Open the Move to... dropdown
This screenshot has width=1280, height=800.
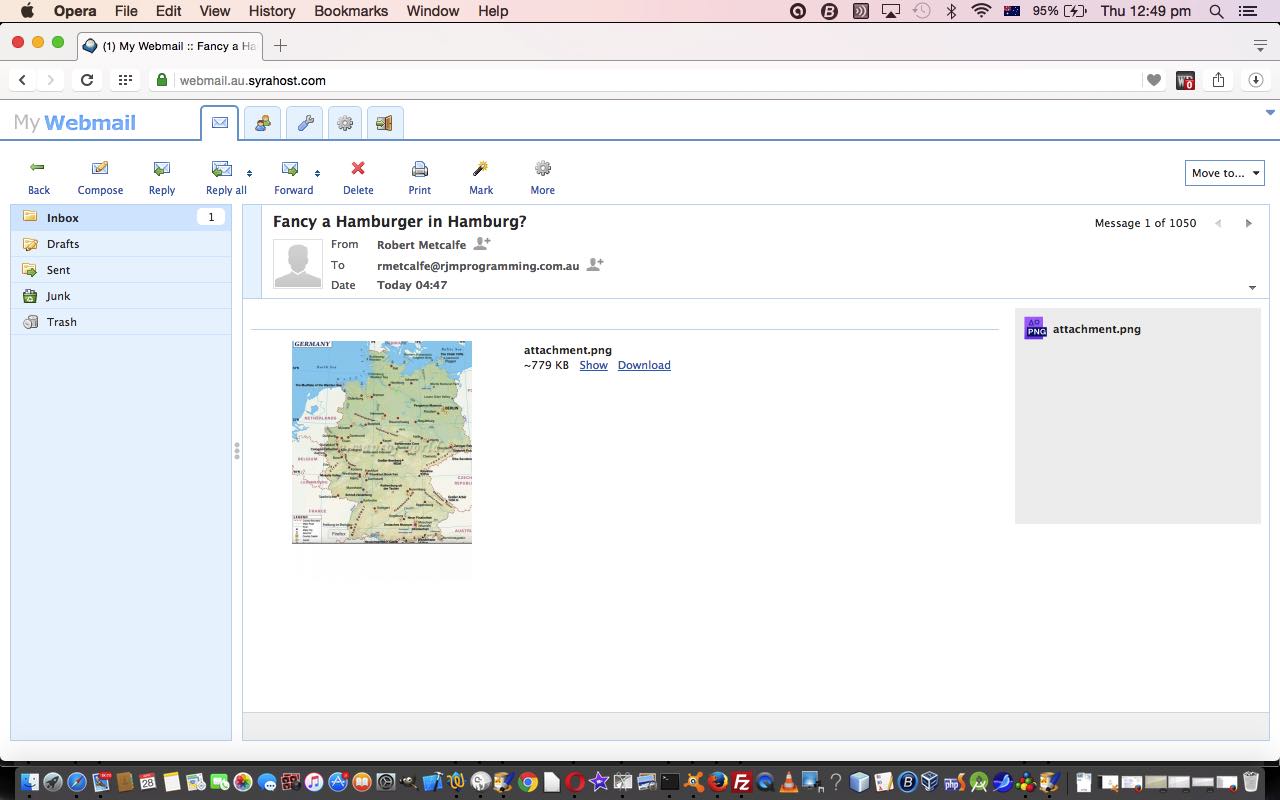1225,173
